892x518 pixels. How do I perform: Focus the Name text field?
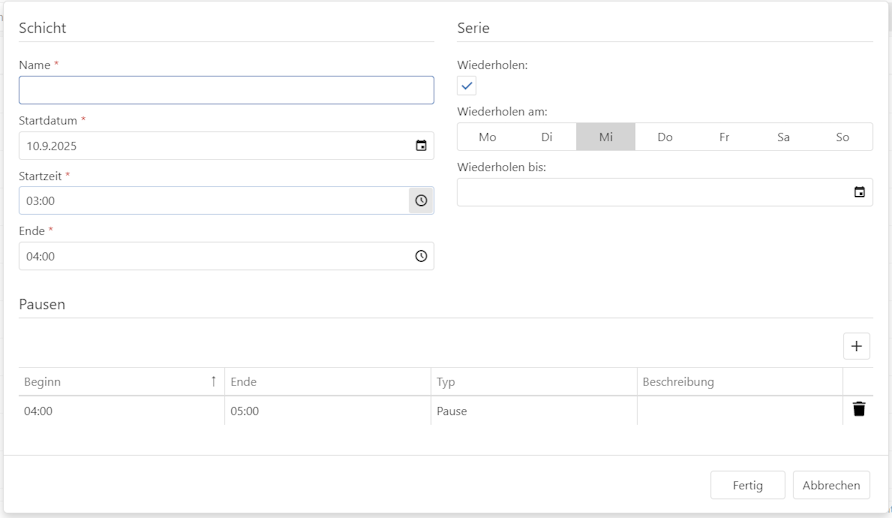click(226, 91)
